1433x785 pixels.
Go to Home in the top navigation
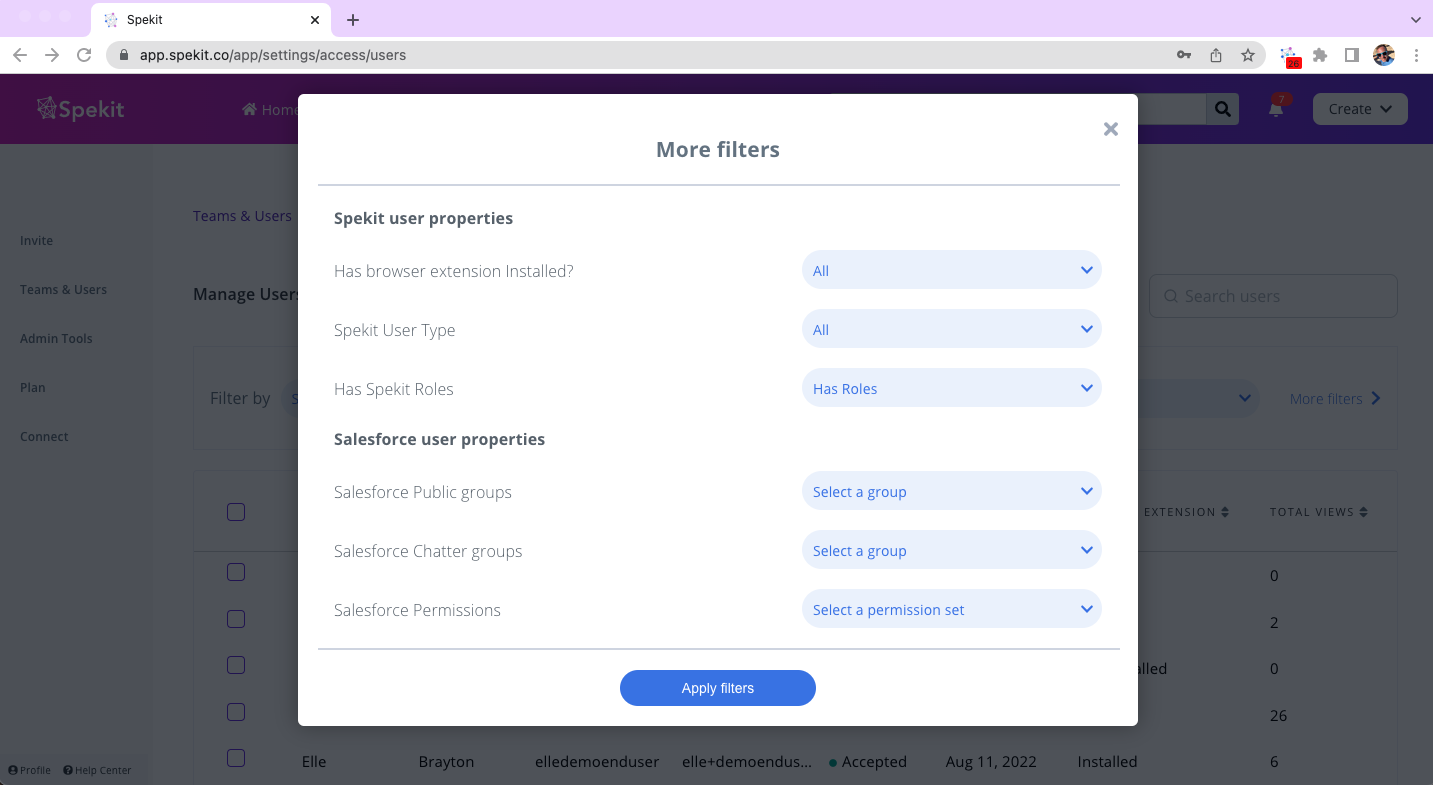pos(270,109)
